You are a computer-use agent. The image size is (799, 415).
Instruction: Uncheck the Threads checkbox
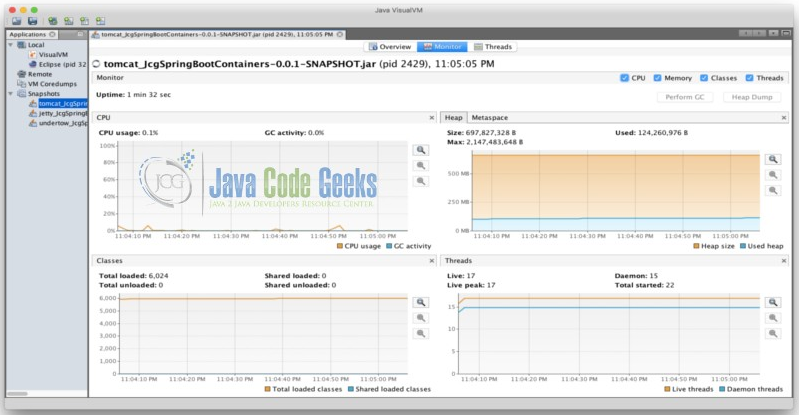tap(749, 78)
